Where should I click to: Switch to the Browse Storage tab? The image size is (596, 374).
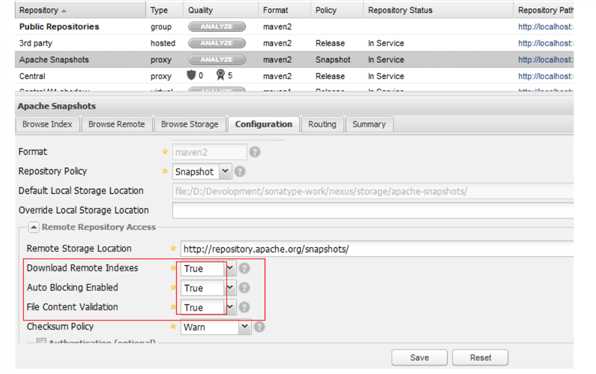(x=189, y=124)
